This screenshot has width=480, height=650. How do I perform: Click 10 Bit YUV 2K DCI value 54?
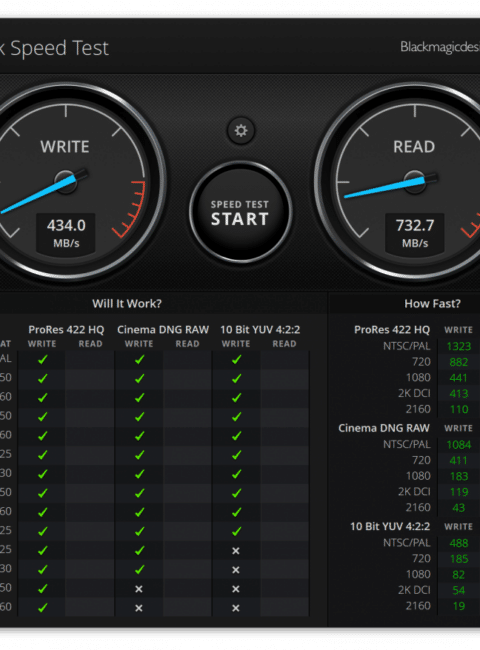click(459, 590)
